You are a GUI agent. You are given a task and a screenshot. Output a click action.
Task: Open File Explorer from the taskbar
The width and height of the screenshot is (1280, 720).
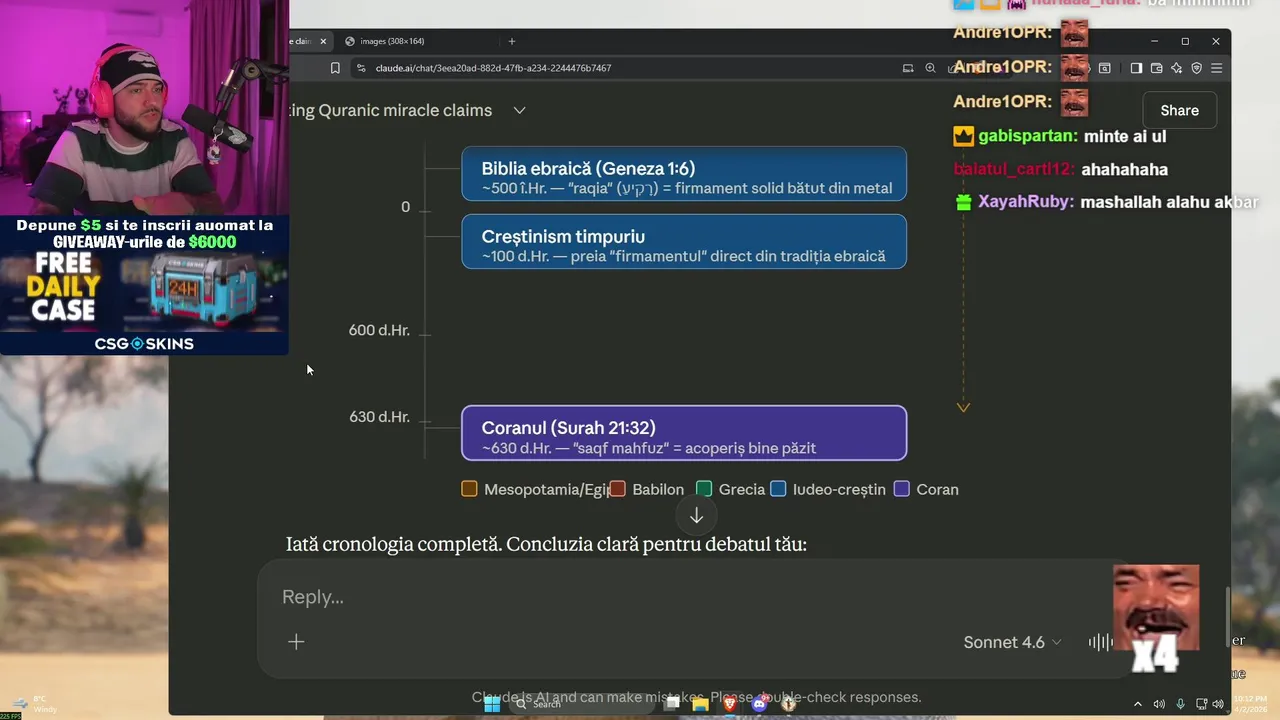[x=700, y=704]
